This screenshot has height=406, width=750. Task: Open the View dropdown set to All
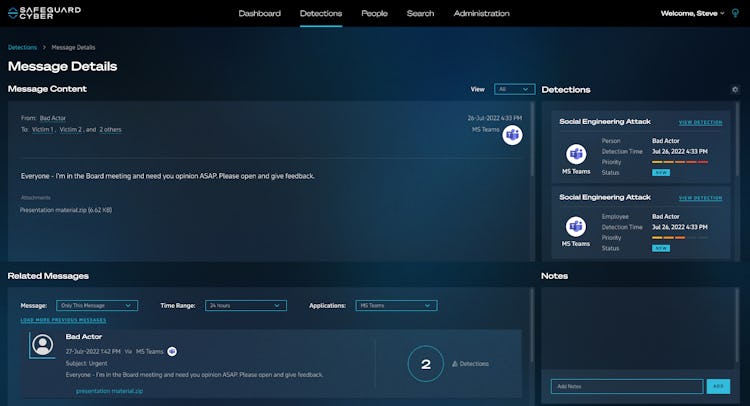point(514,89)
